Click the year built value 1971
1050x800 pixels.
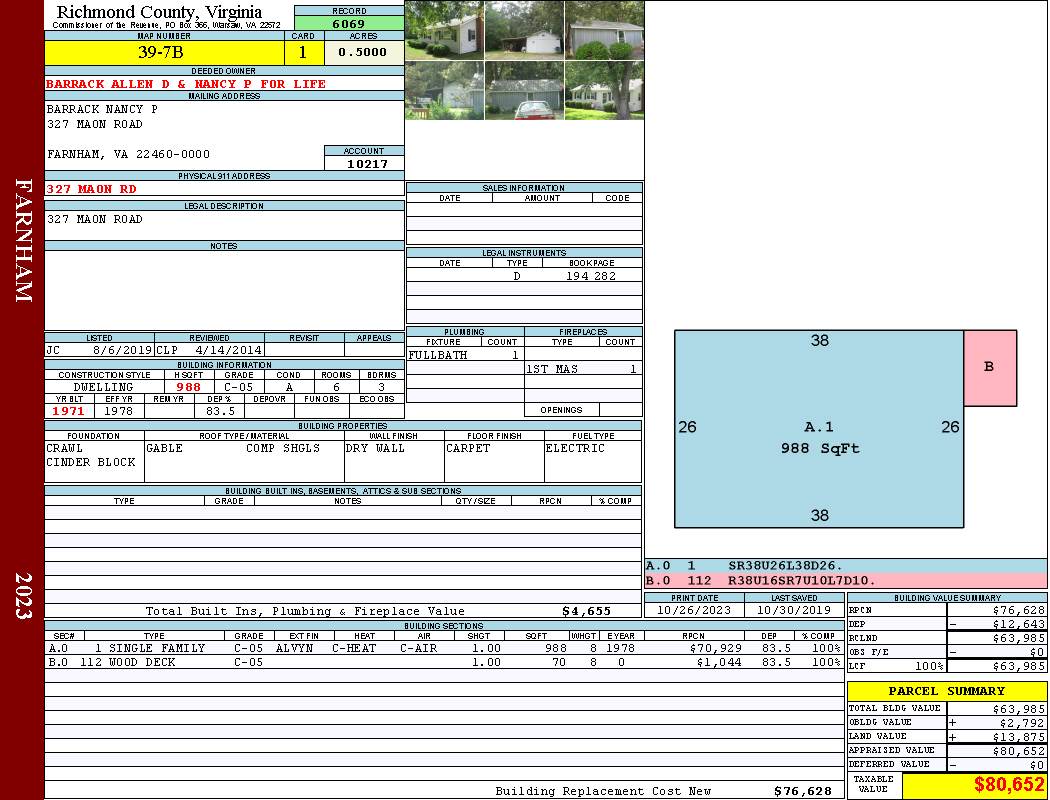[68, 411]
